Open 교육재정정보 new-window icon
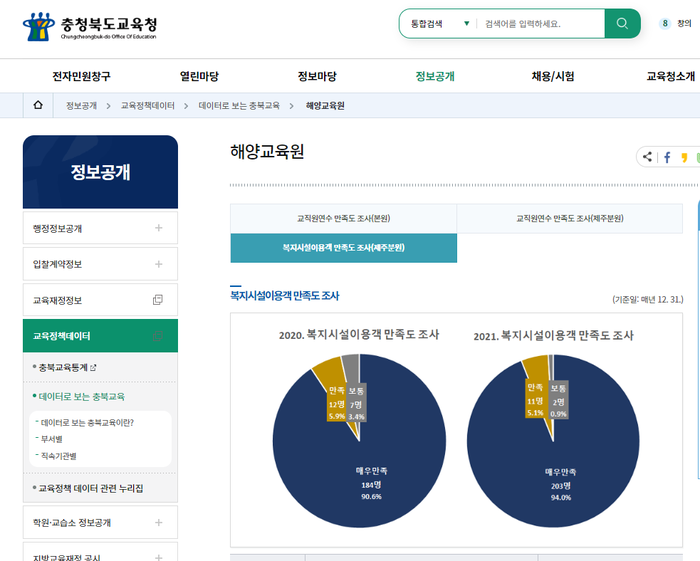Screen dimensions: 700x561 (157, 300)
